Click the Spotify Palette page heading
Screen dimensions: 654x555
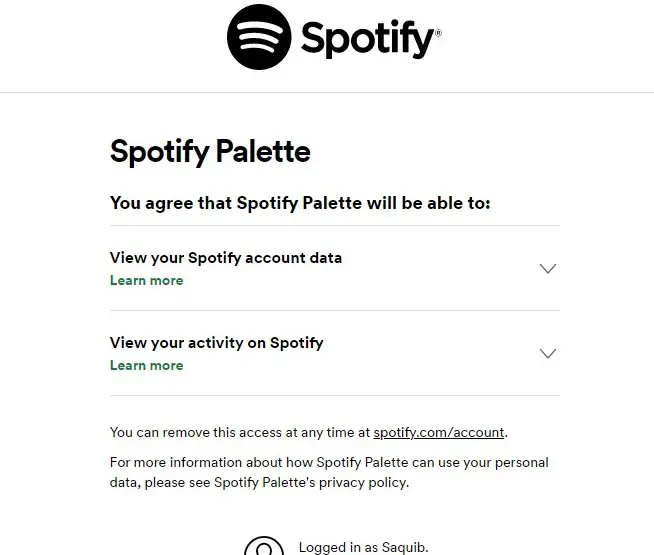coord(210,151)
